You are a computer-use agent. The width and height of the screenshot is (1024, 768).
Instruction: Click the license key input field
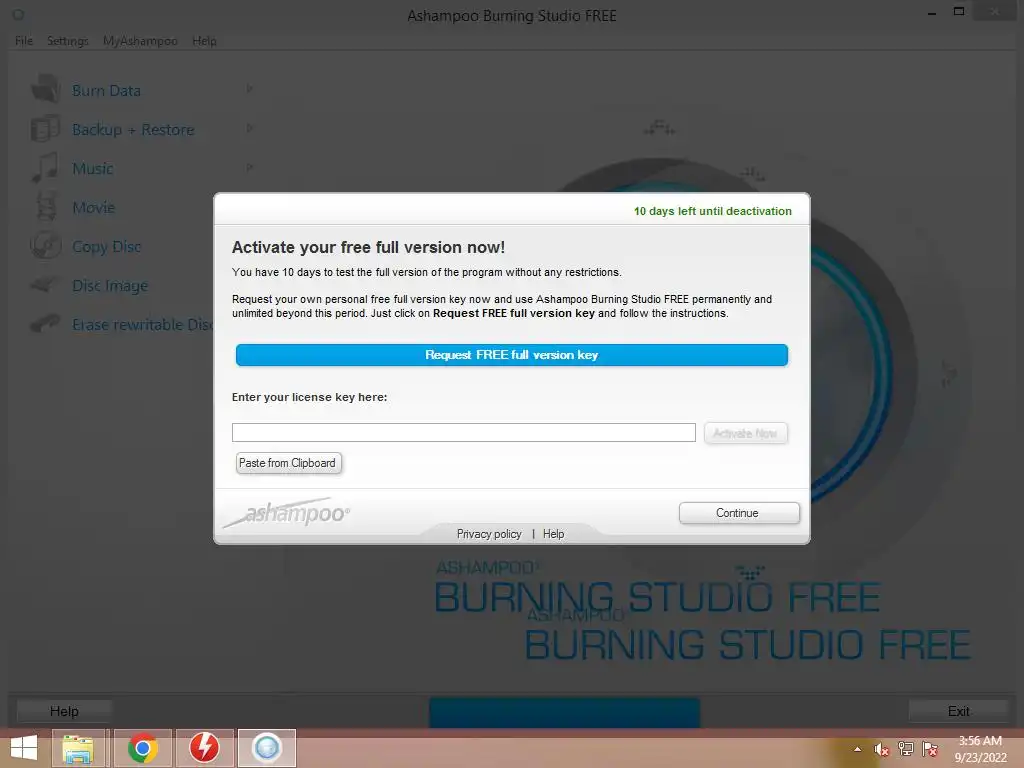[463, 432]
